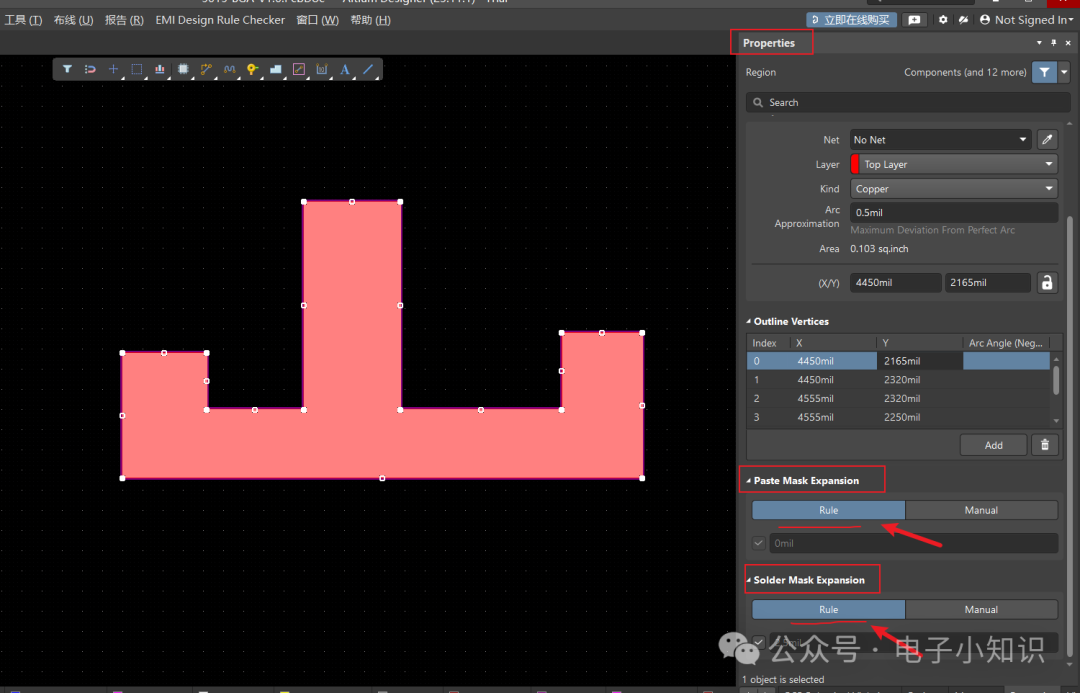Pin the Properties panel
1080x693 pixels.
click(x=1053, y=43)
